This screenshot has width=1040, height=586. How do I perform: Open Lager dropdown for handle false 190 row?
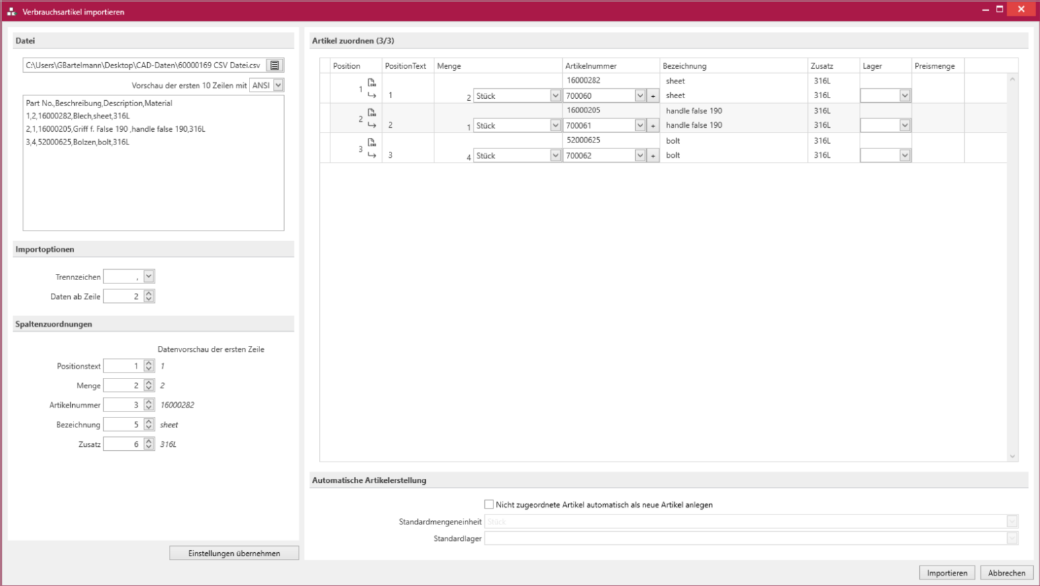tap(905, 125)
